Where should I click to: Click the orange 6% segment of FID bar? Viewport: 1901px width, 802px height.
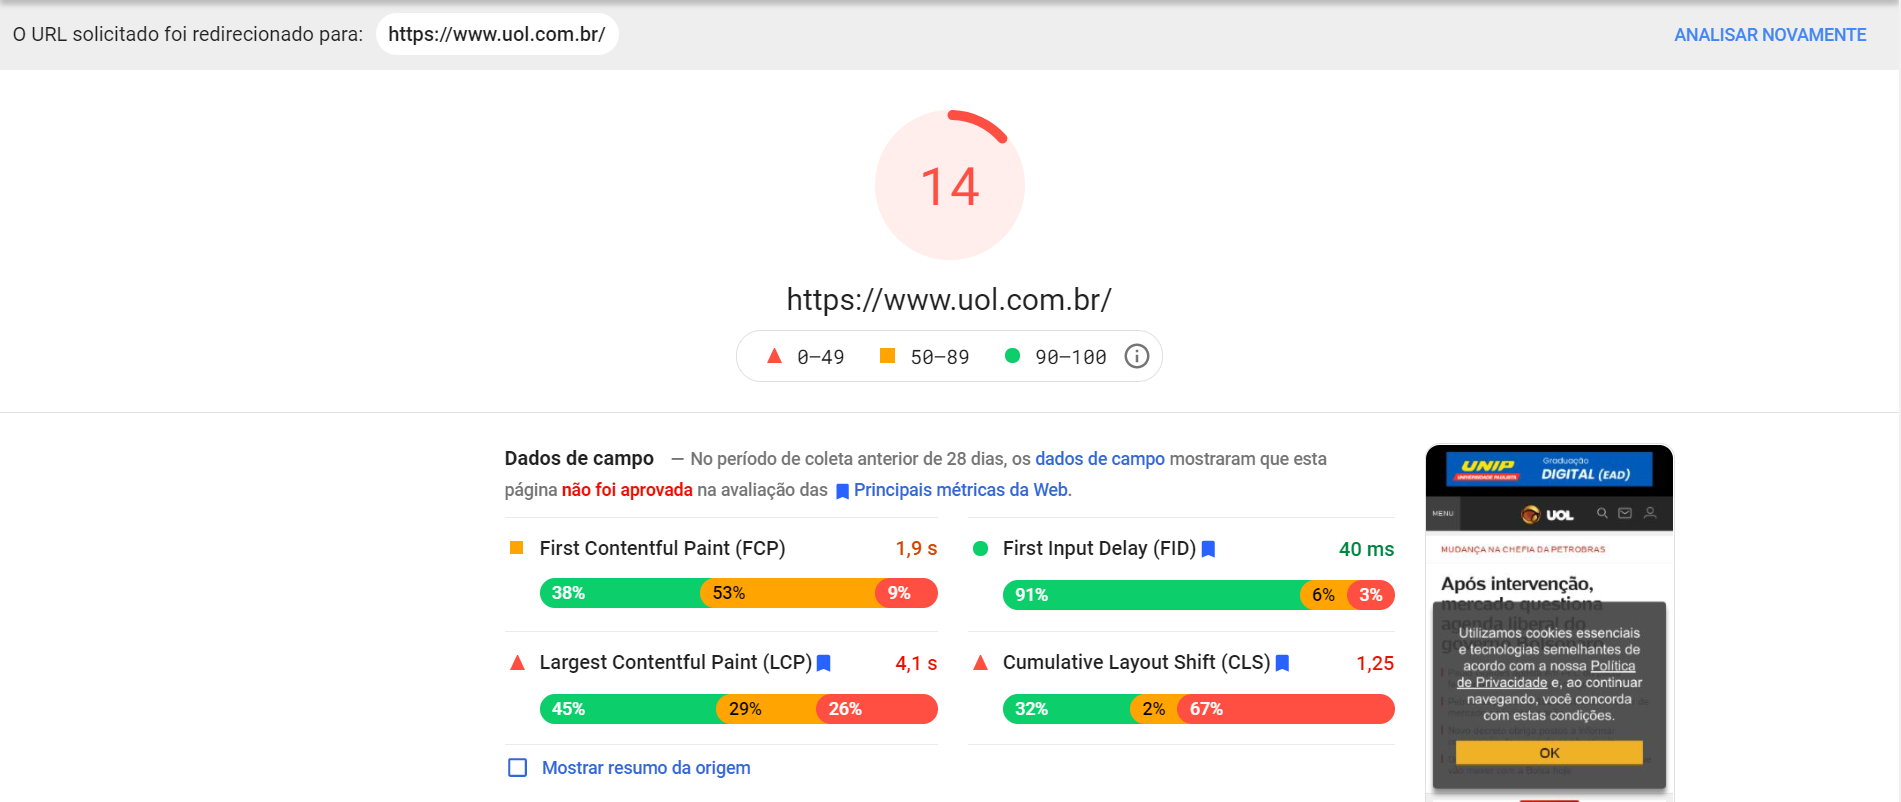[1324, 595]
